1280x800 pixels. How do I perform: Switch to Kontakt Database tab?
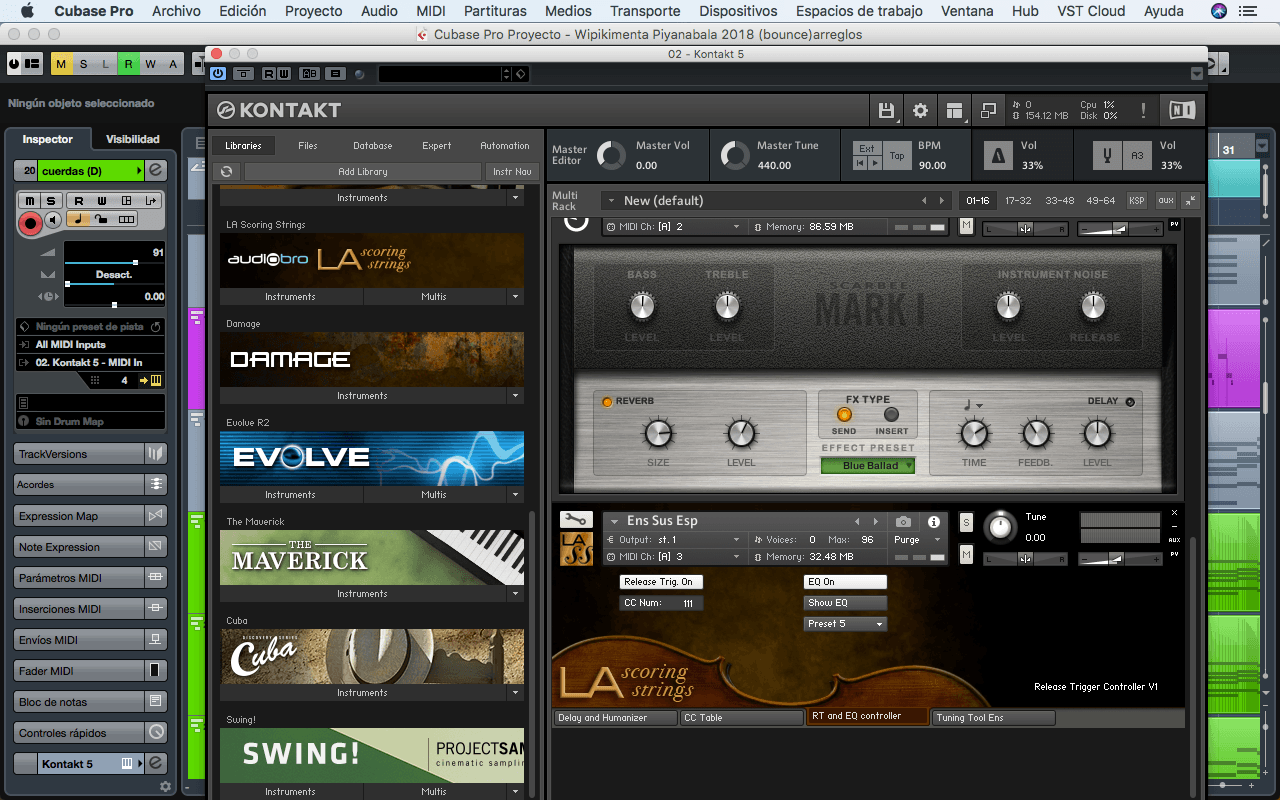pyautogui.click(x=372, y=146)
